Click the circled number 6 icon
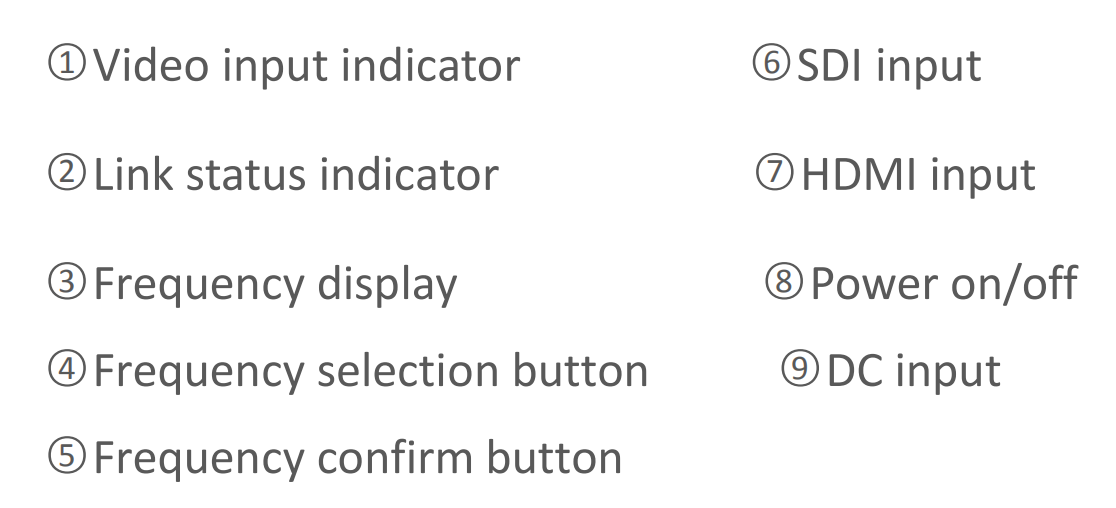This screenshot has width=1116, height=508. 772,63
